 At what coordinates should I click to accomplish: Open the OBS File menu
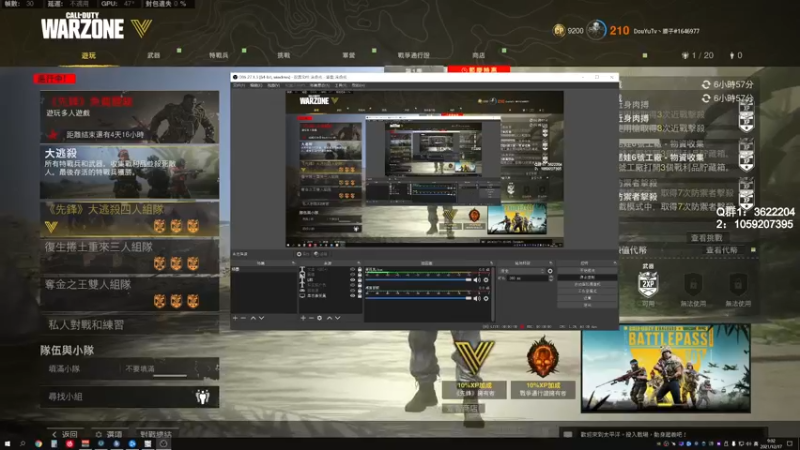[x=239, y=85]
